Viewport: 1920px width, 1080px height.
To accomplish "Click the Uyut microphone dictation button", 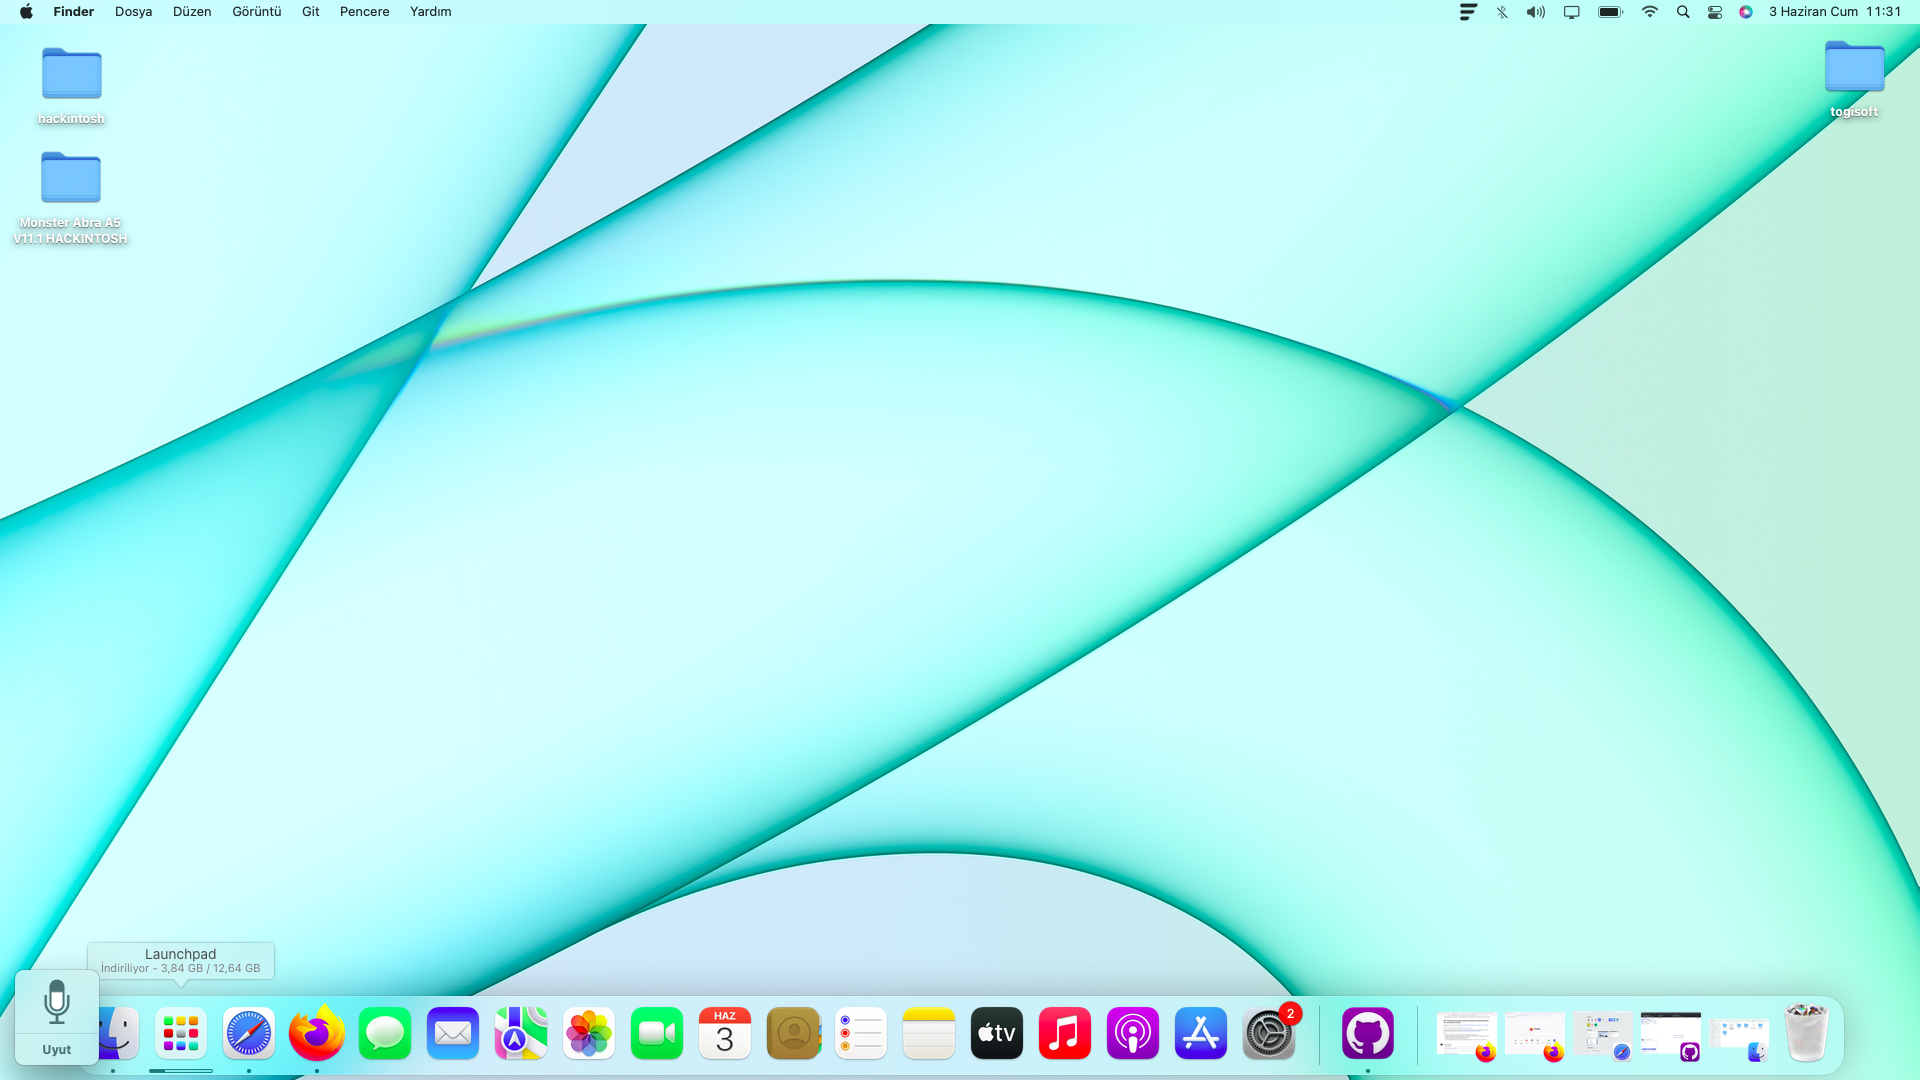I will click(57, 1015).
